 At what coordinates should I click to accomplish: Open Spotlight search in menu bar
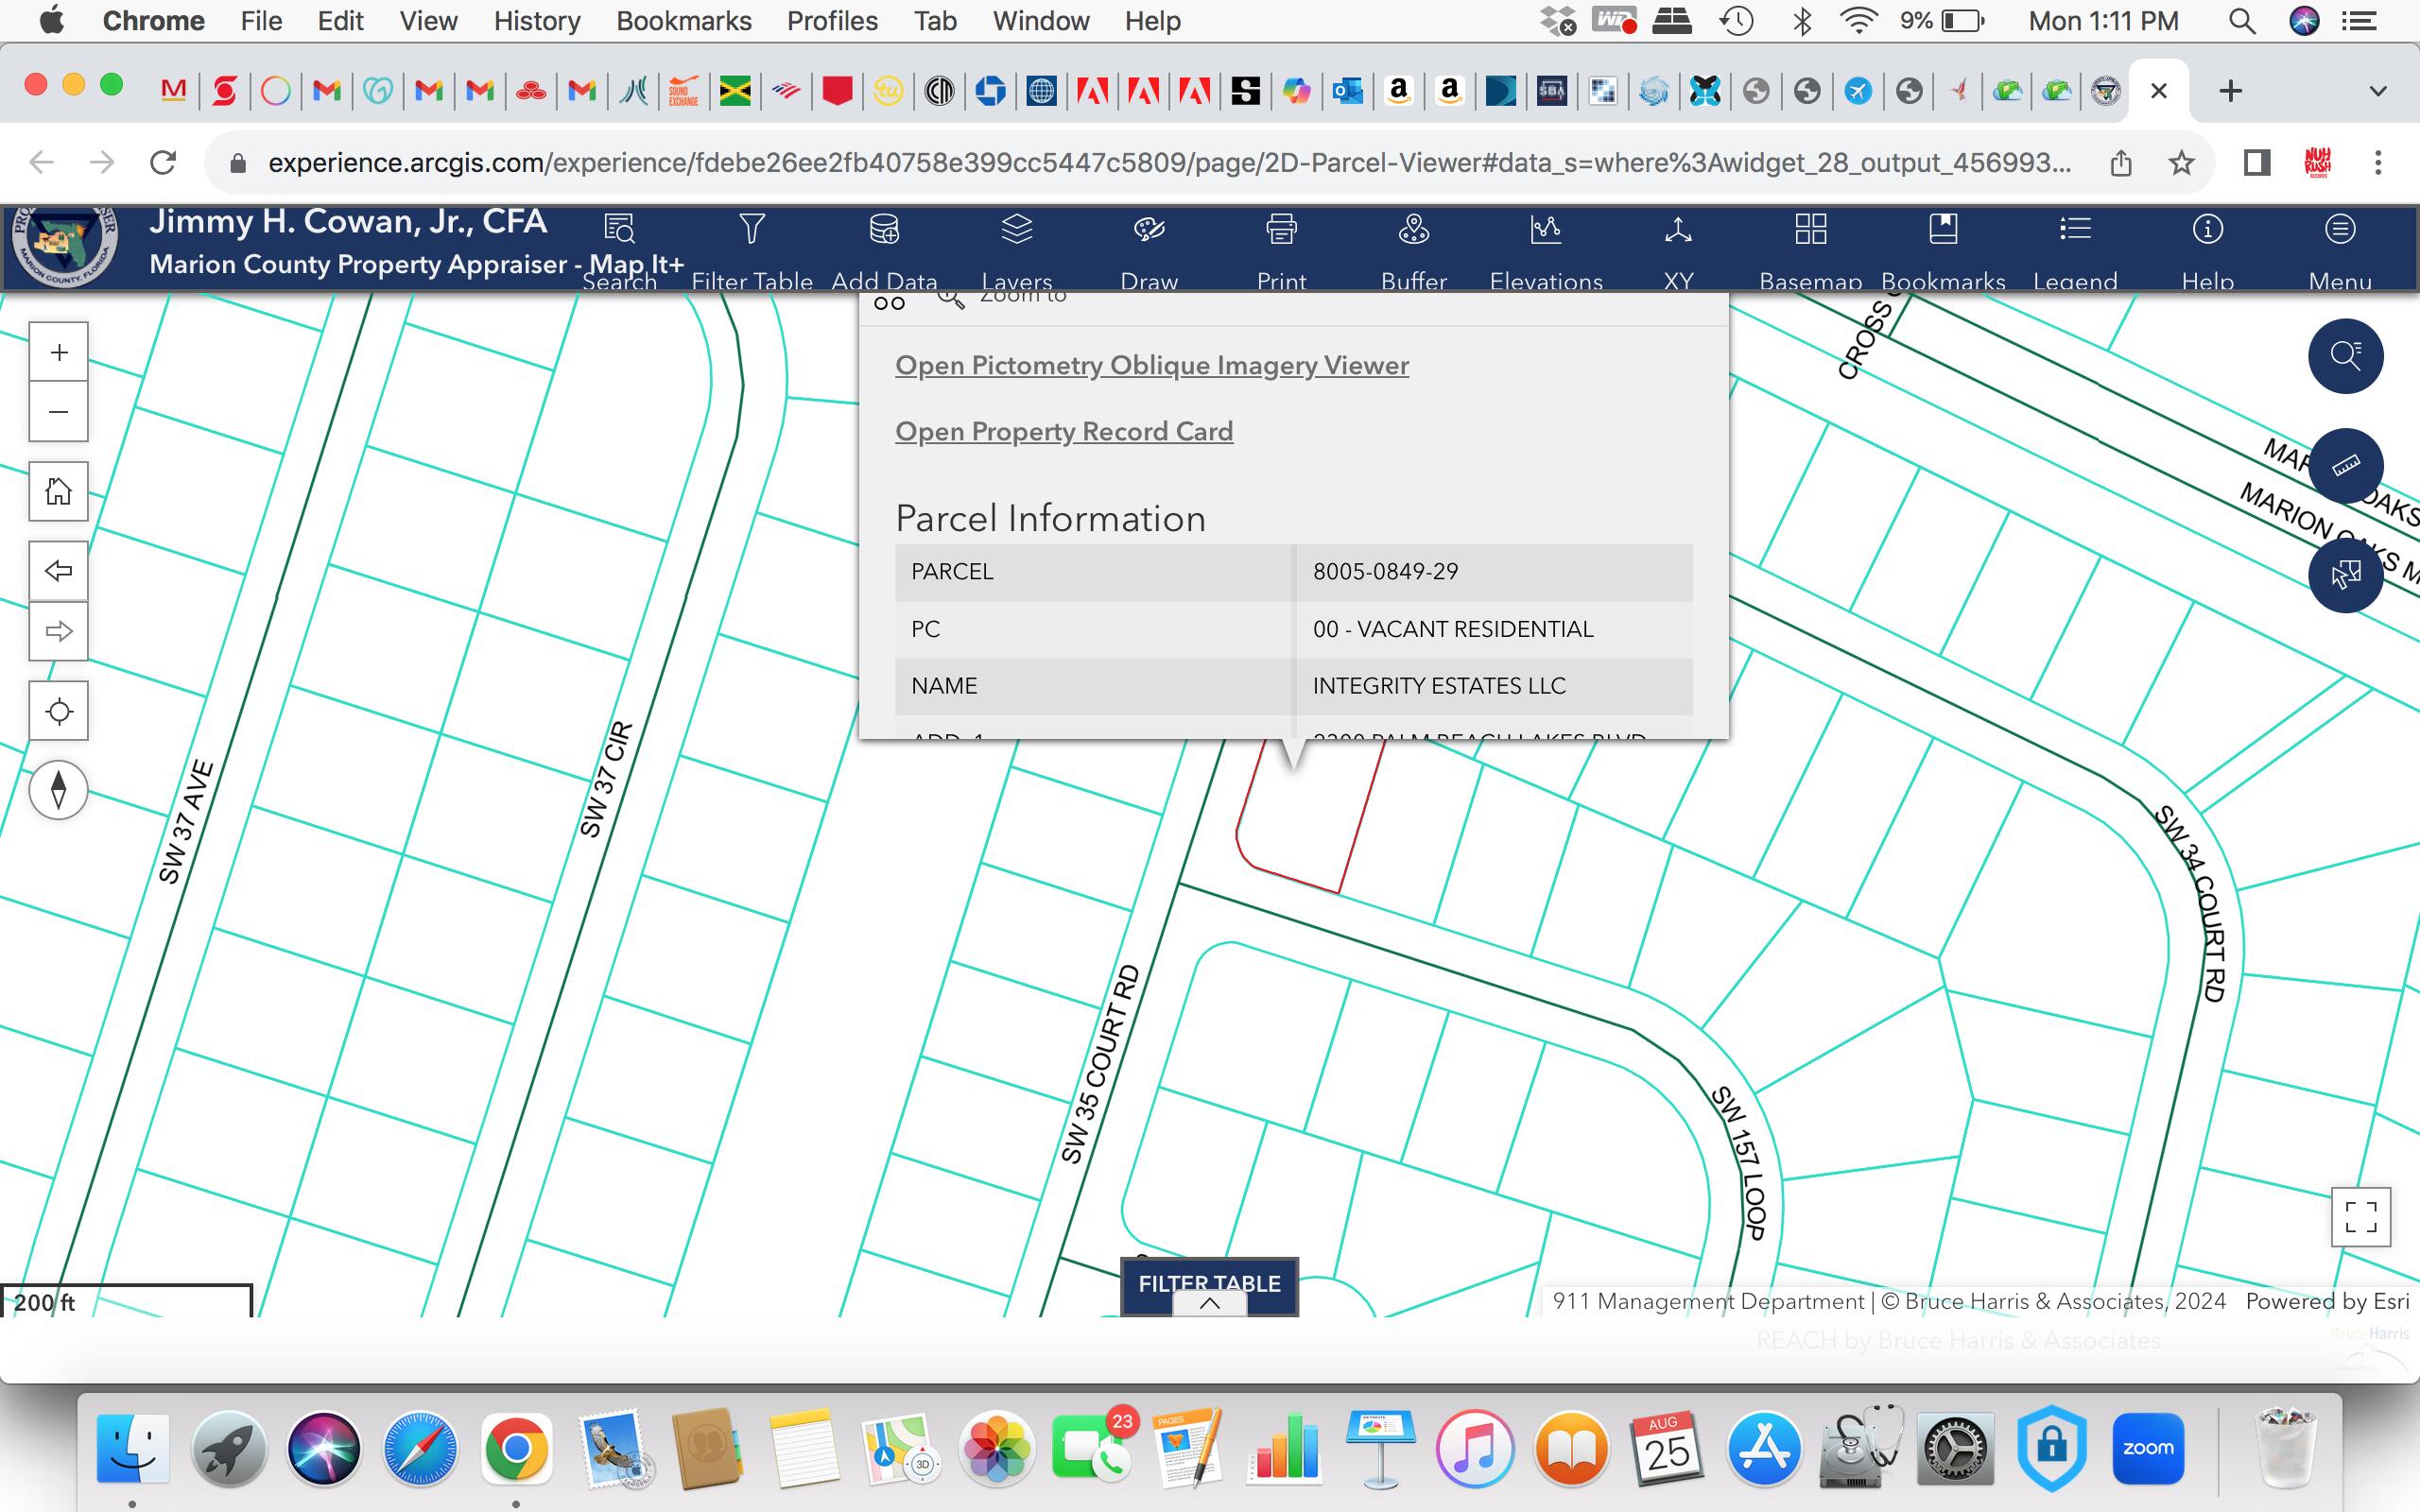click(x=2242, y=21)
